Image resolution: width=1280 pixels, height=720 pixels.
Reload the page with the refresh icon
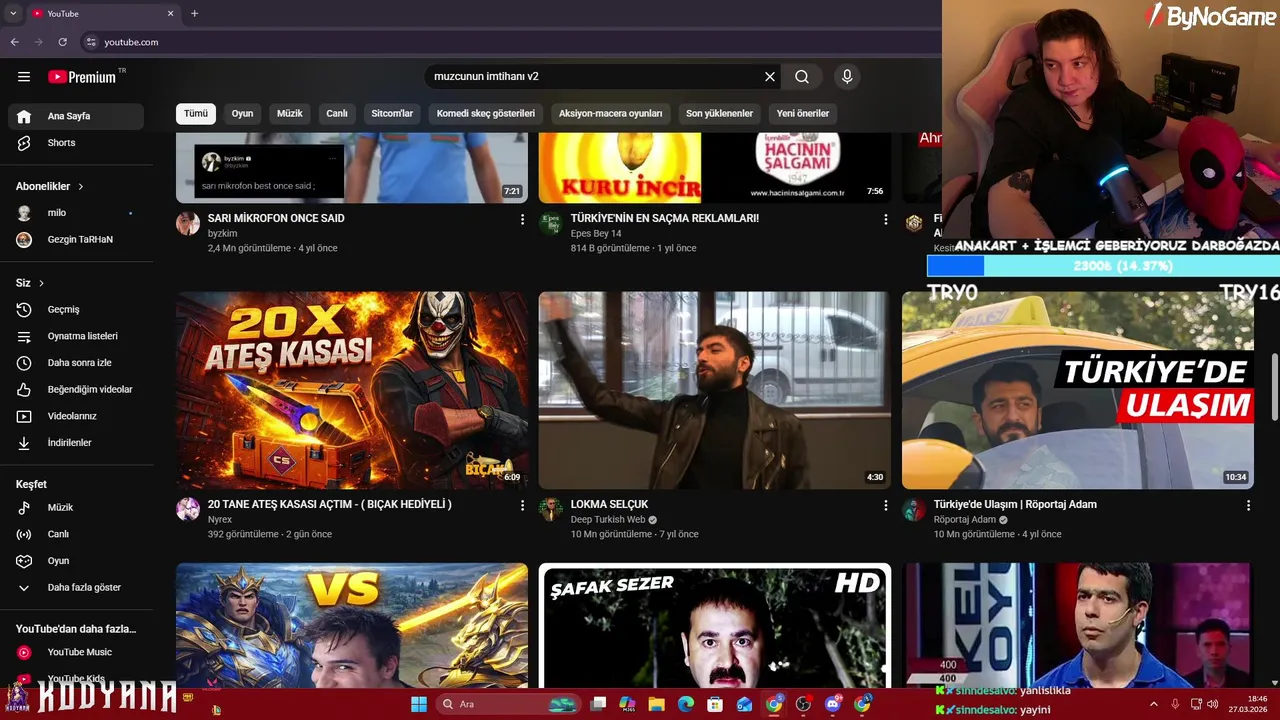click(62, 42)
